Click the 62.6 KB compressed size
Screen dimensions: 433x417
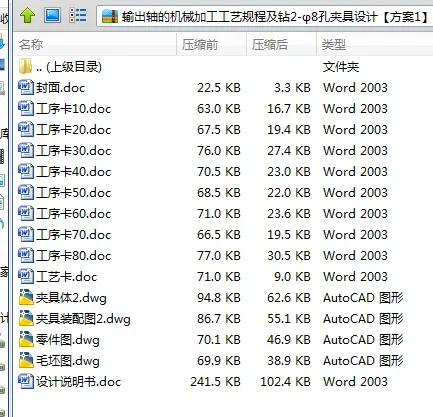289,298
